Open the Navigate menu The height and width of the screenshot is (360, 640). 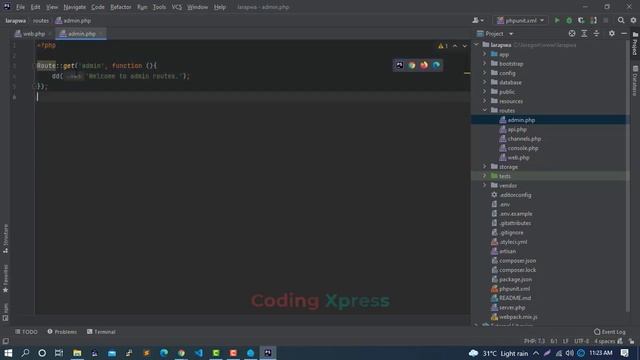pos(75,7)
